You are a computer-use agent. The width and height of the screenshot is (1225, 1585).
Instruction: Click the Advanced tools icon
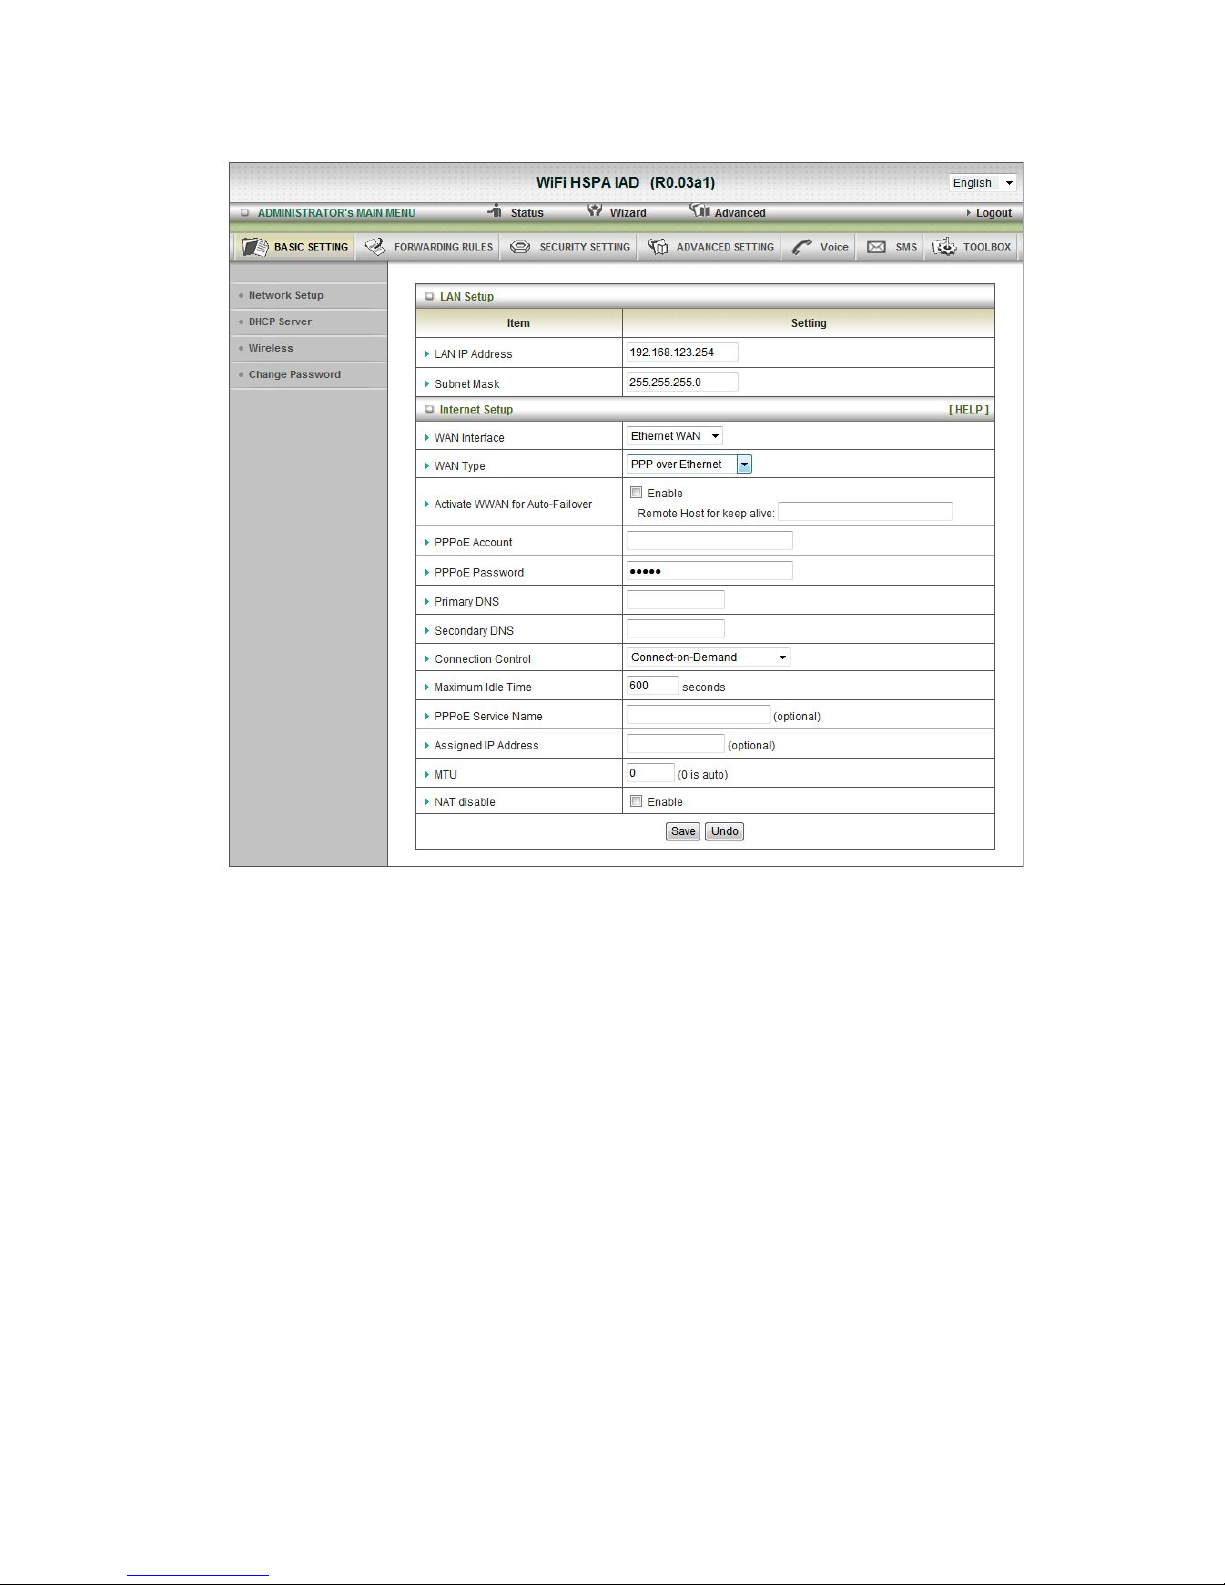[x=699, y=211]
